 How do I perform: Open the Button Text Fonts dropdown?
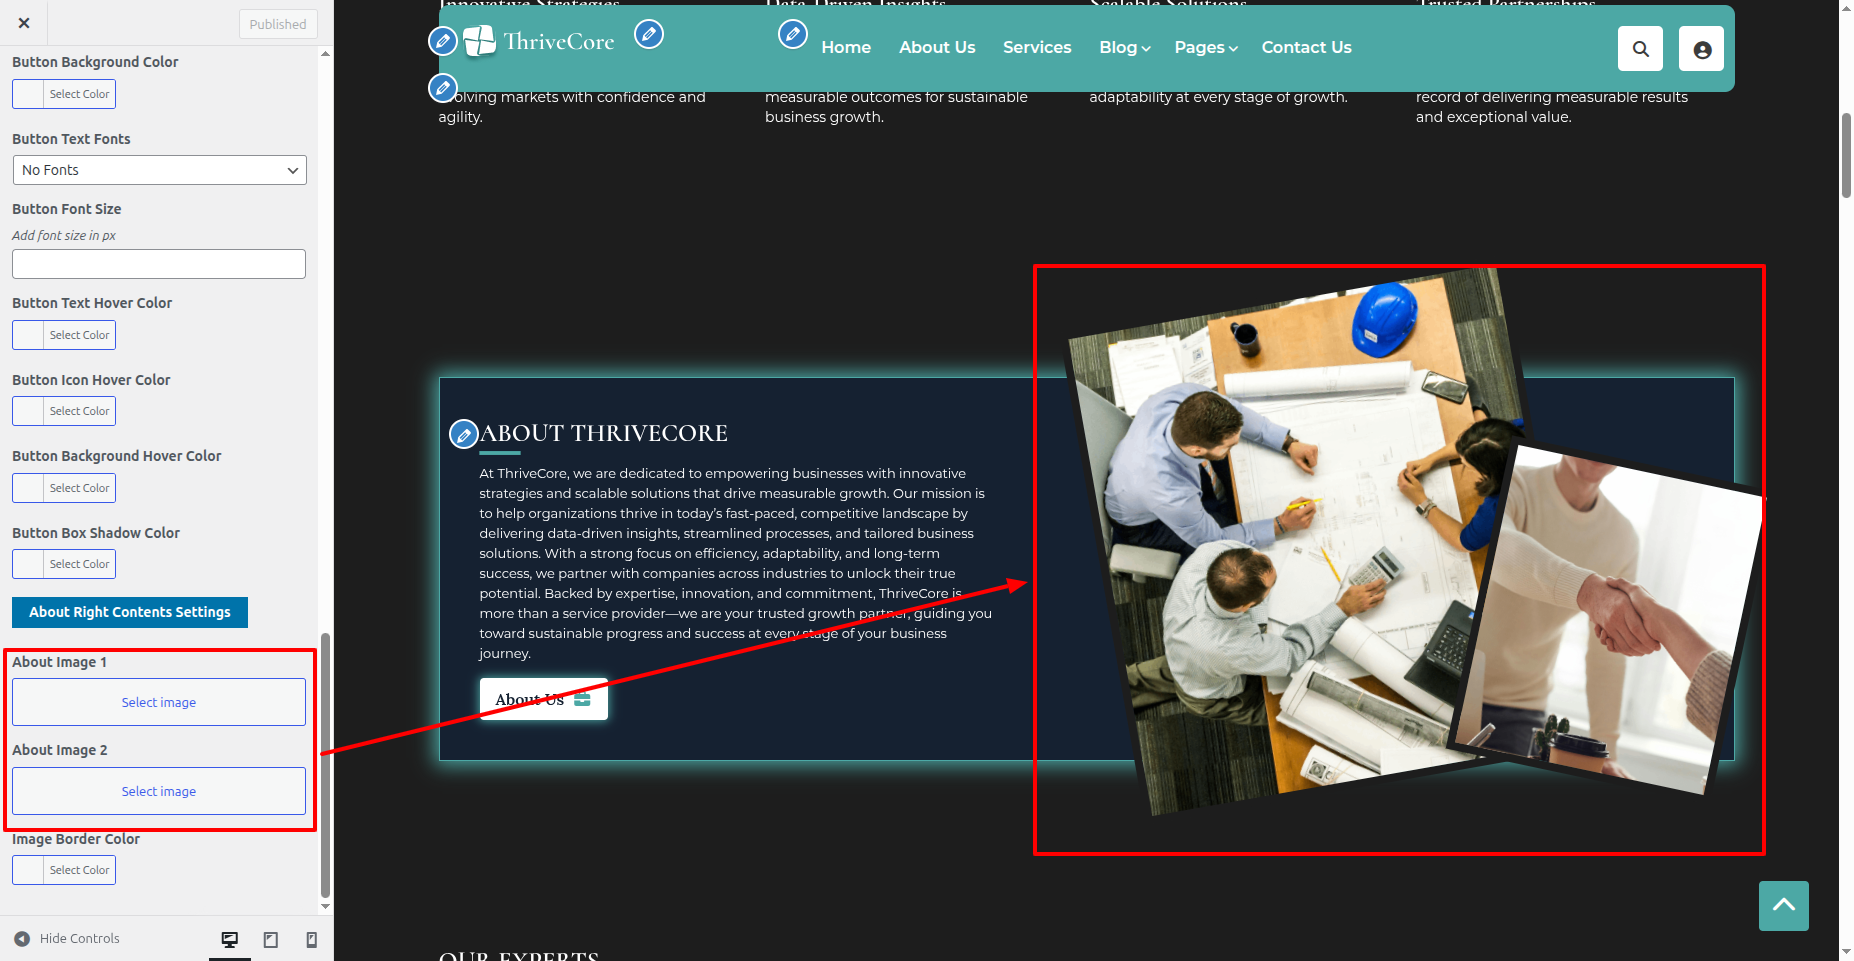pyautogui.click(x=159, y=170)
